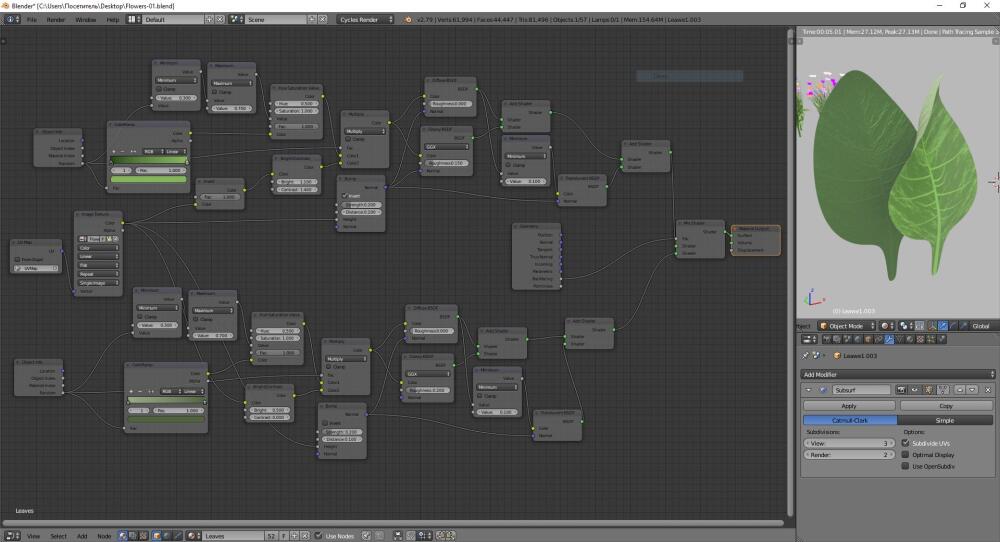Toggle Subdivide UVs checkbox
1000x542 pixels.
(x=905, y=443)
